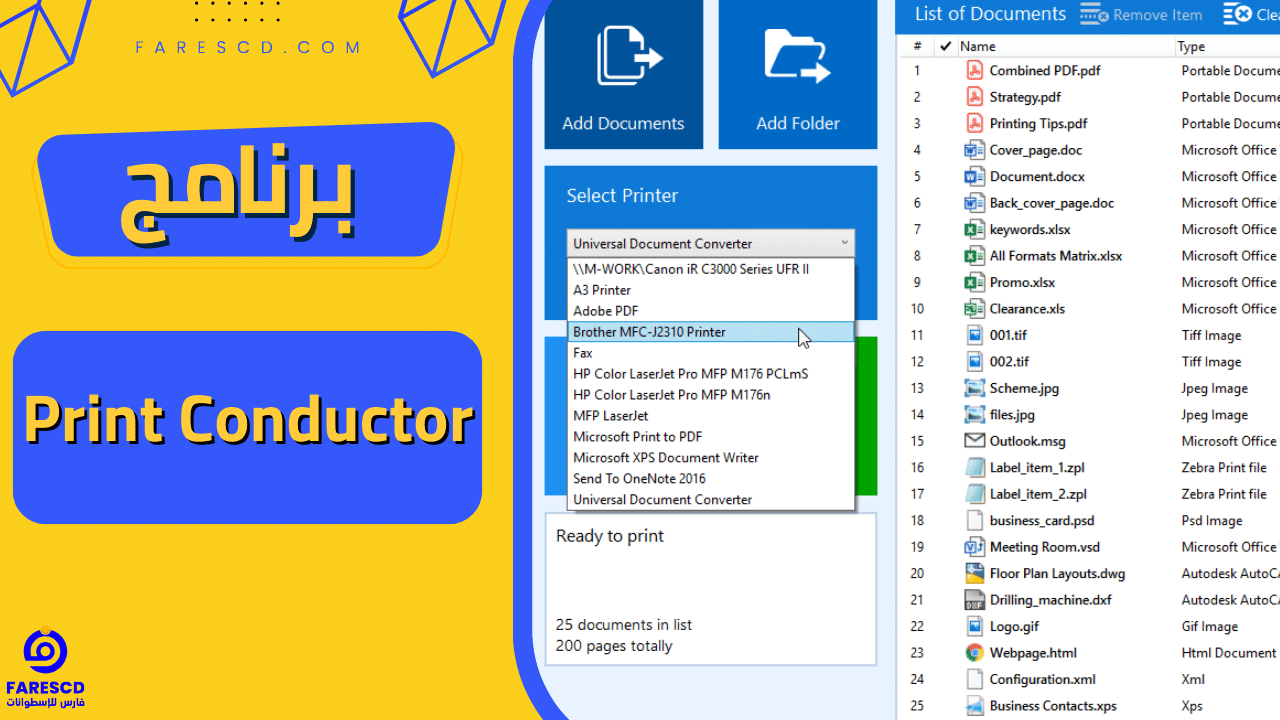The width and height of the screenshot is (1280, 720).
Task: Click the Remove Item toolbar button
Action: [x=1142, y=15]
